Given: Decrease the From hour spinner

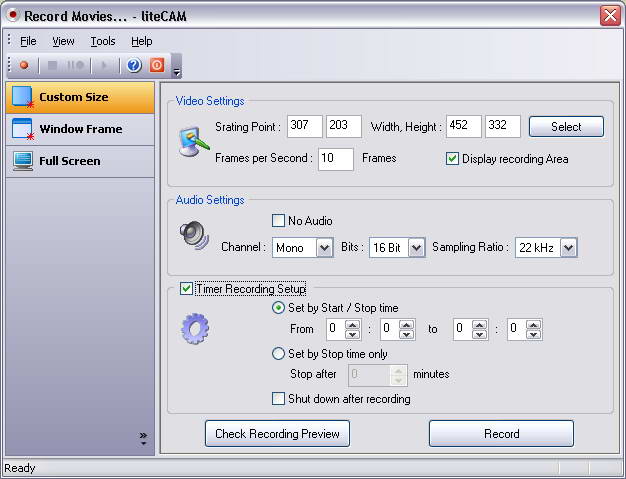Looking at the screenshot, I should coord(353,334).
